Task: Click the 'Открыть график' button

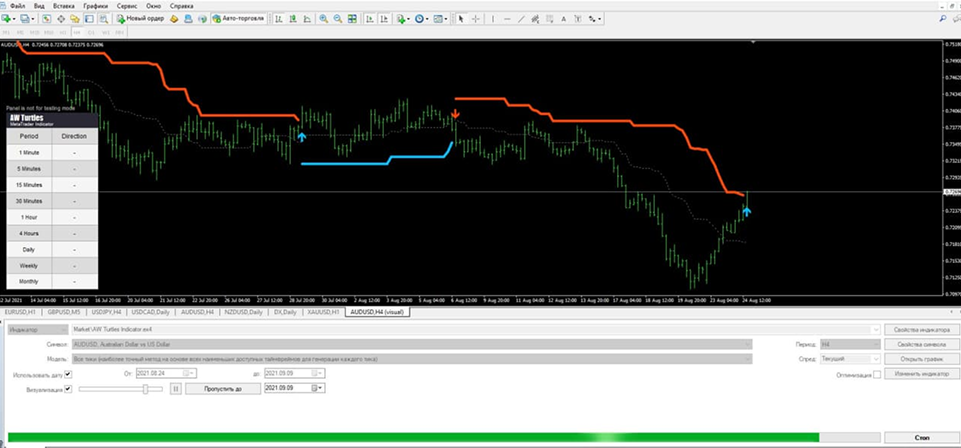Action: point(921,358)
